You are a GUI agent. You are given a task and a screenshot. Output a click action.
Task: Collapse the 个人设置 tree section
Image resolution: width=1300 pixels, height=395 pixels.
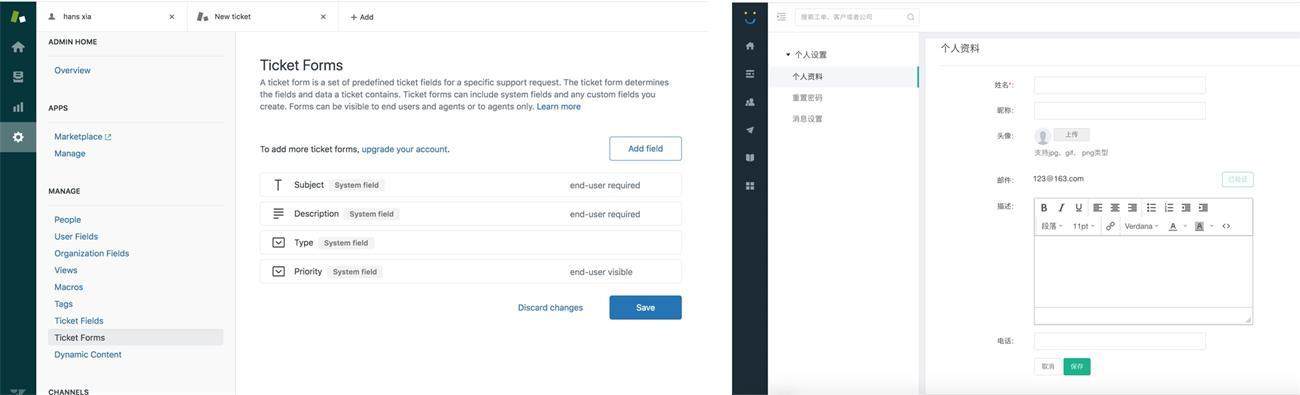click(x=788, y=55)
